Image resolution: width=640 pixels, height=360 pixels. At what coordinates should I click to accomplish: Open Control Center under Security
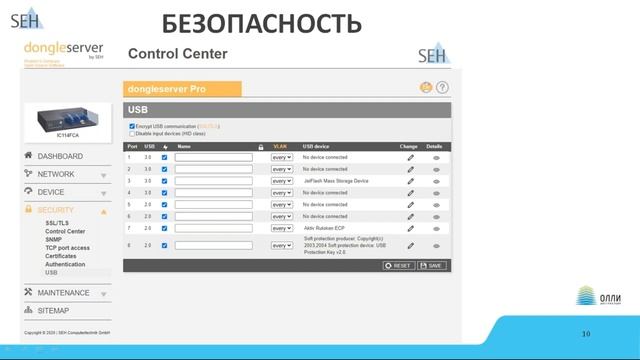tap(65, 231)
